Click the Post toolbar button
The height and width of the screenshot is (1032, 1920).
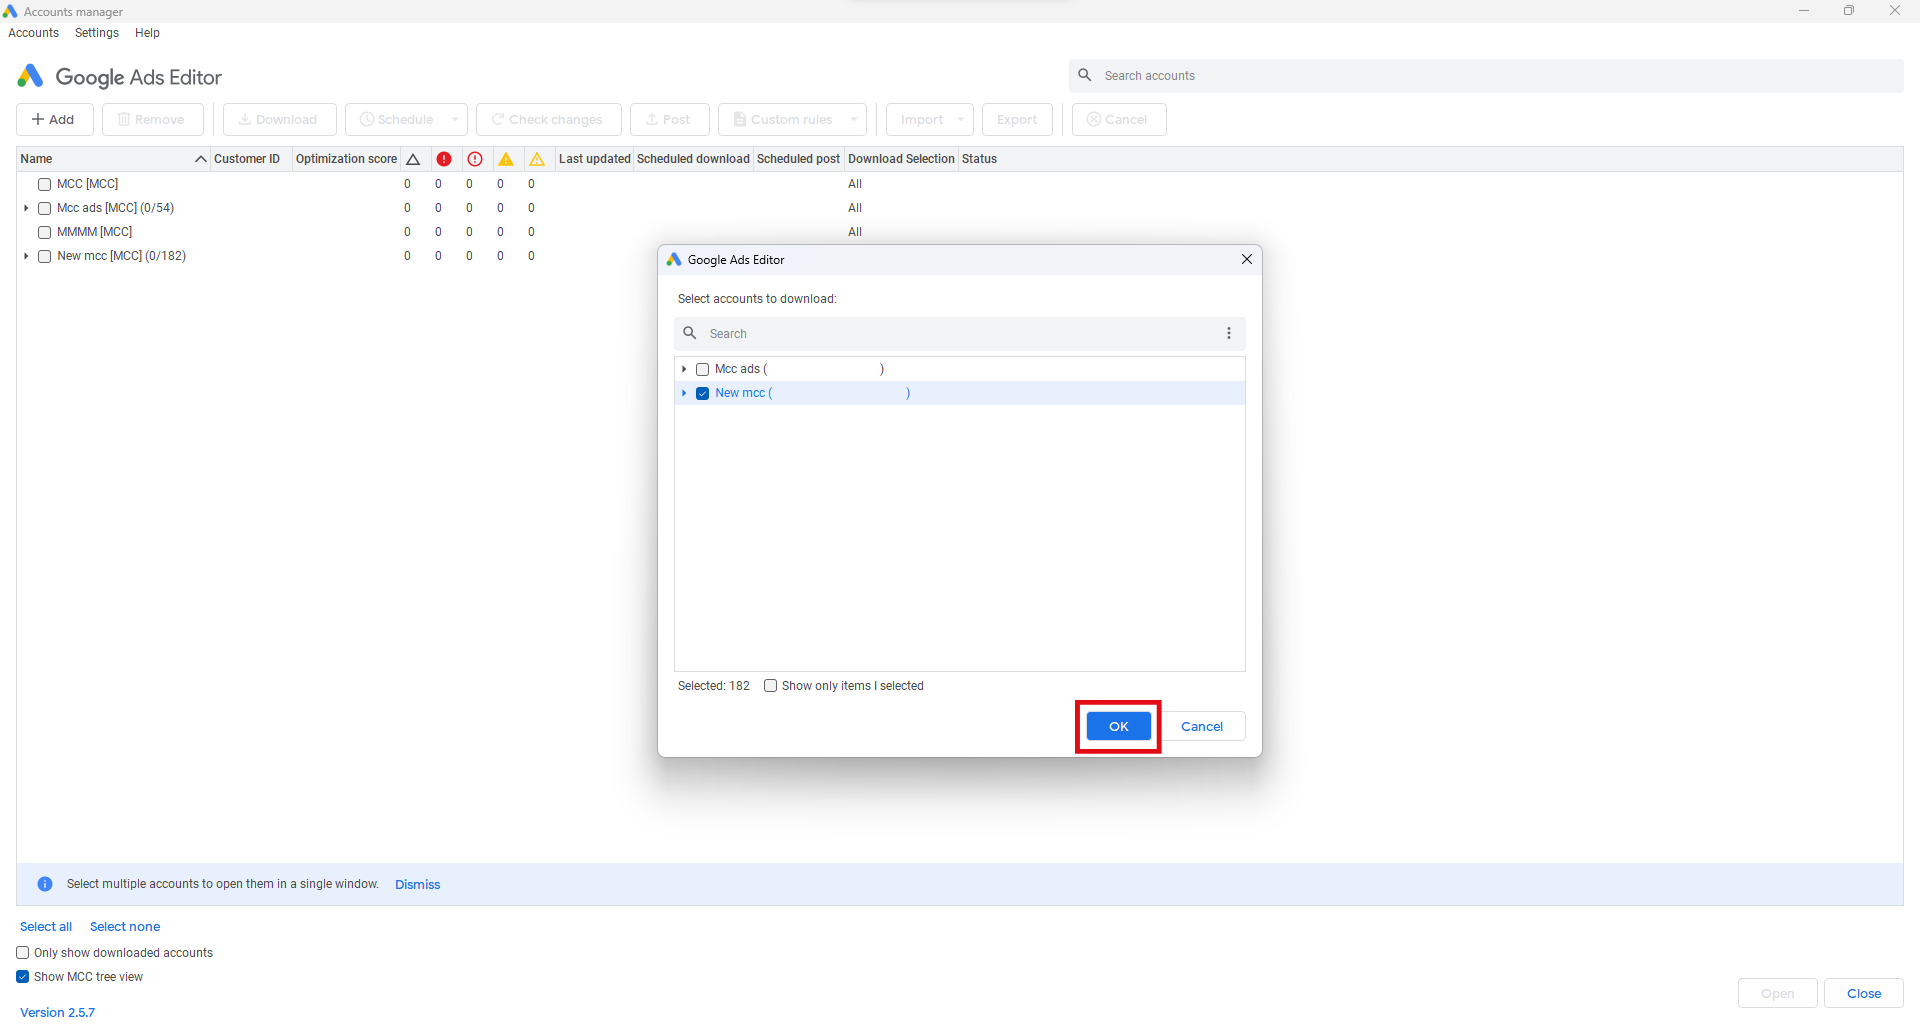pos(670,119)
